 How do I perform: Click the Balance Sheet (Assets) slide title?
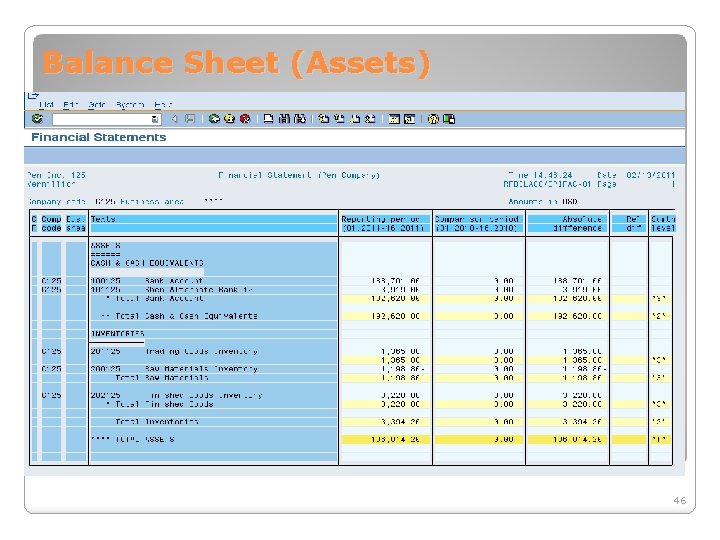point(236,62)
